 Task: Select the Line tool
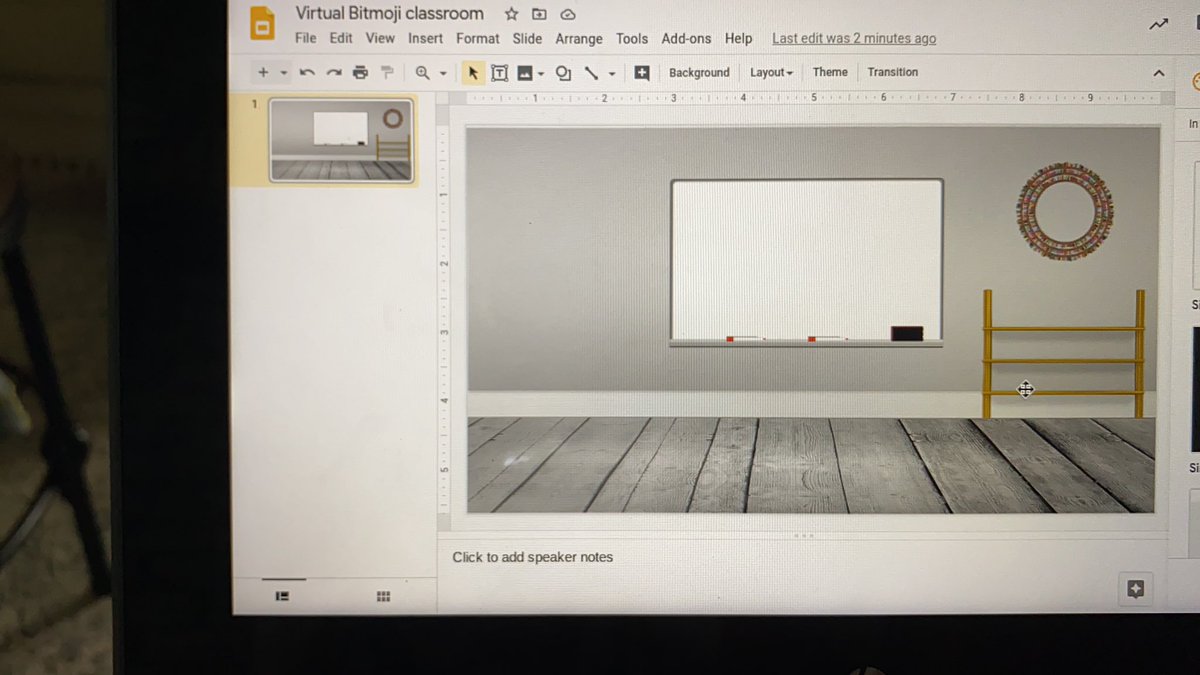click(591, 72)
